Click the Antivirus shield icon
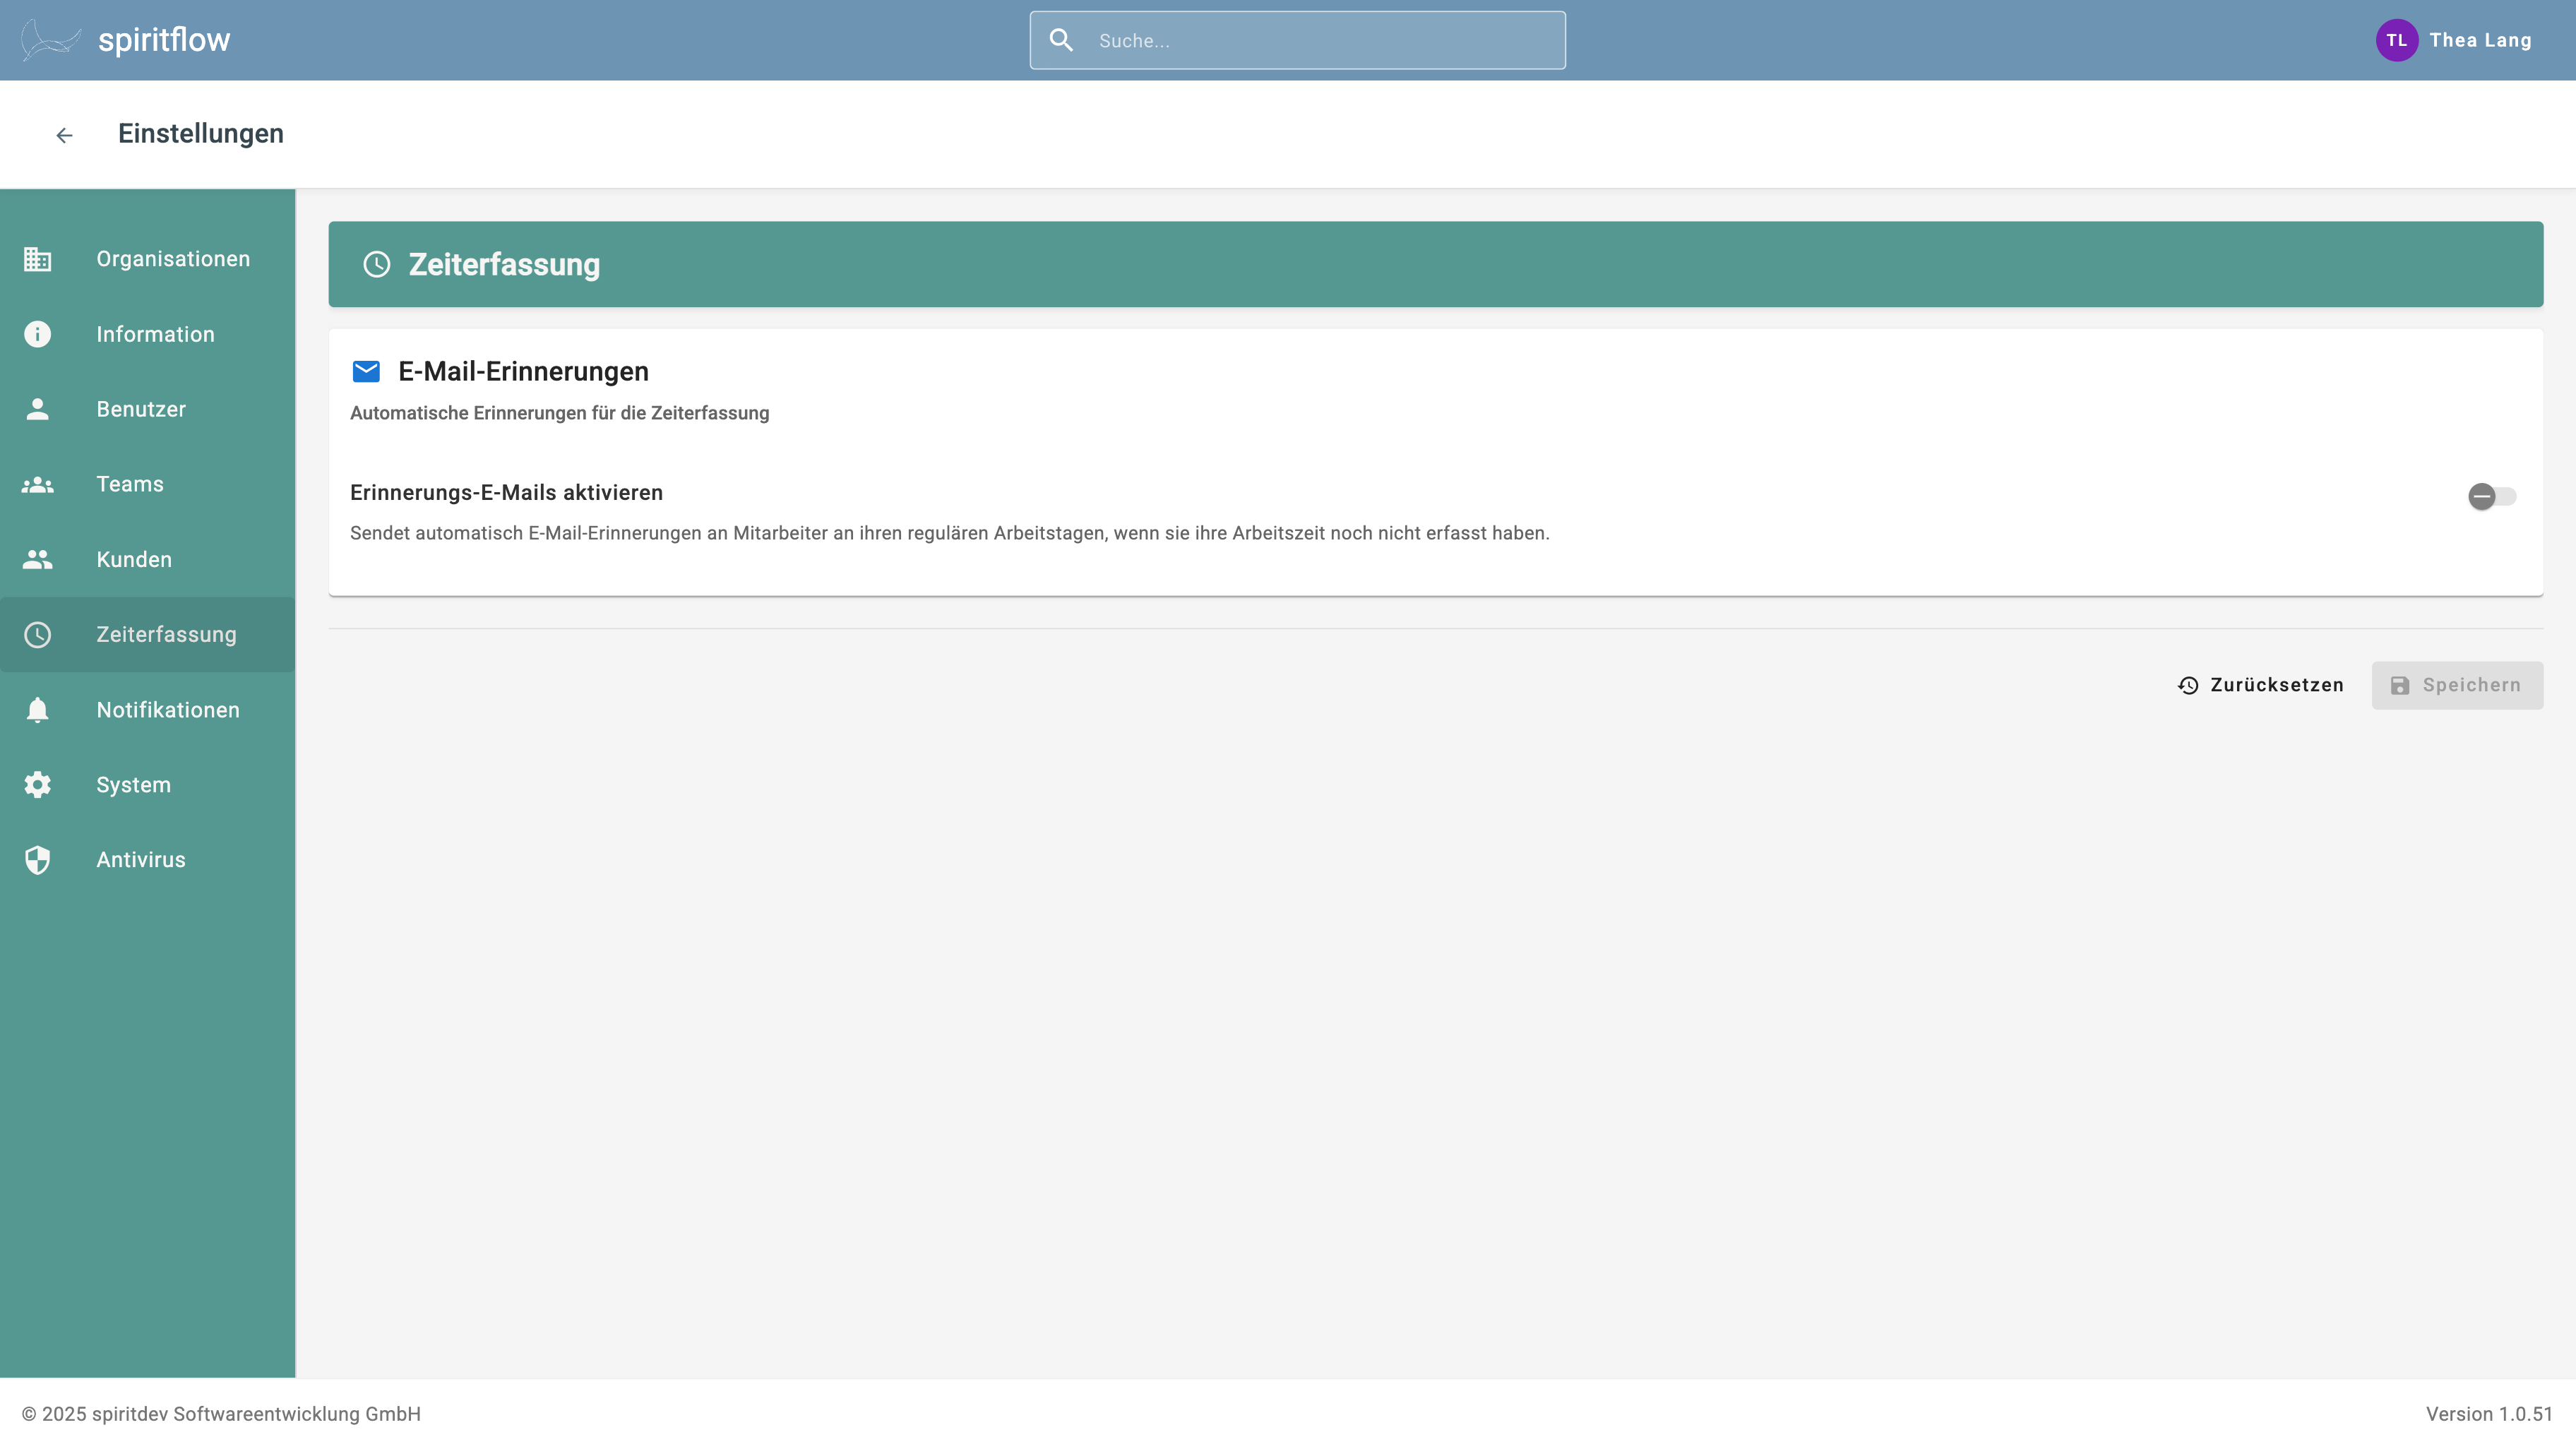This screenshot has height=1449, width=2576. coord(38,860)
